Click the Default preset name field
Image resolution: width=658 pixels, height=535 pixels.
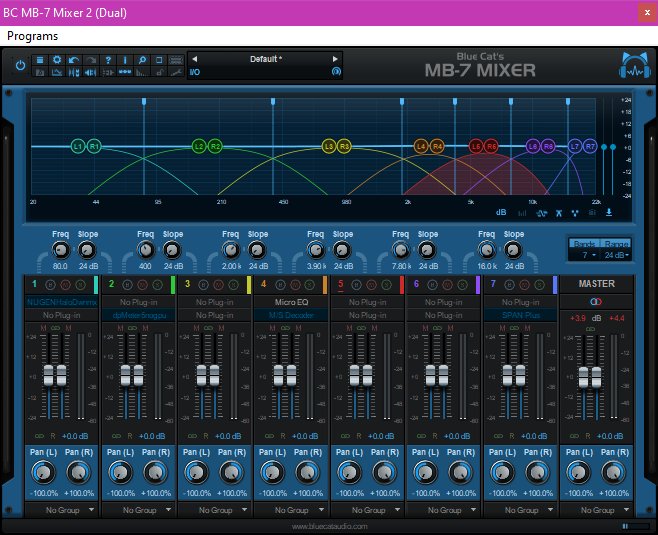click(x=265, y=59)
